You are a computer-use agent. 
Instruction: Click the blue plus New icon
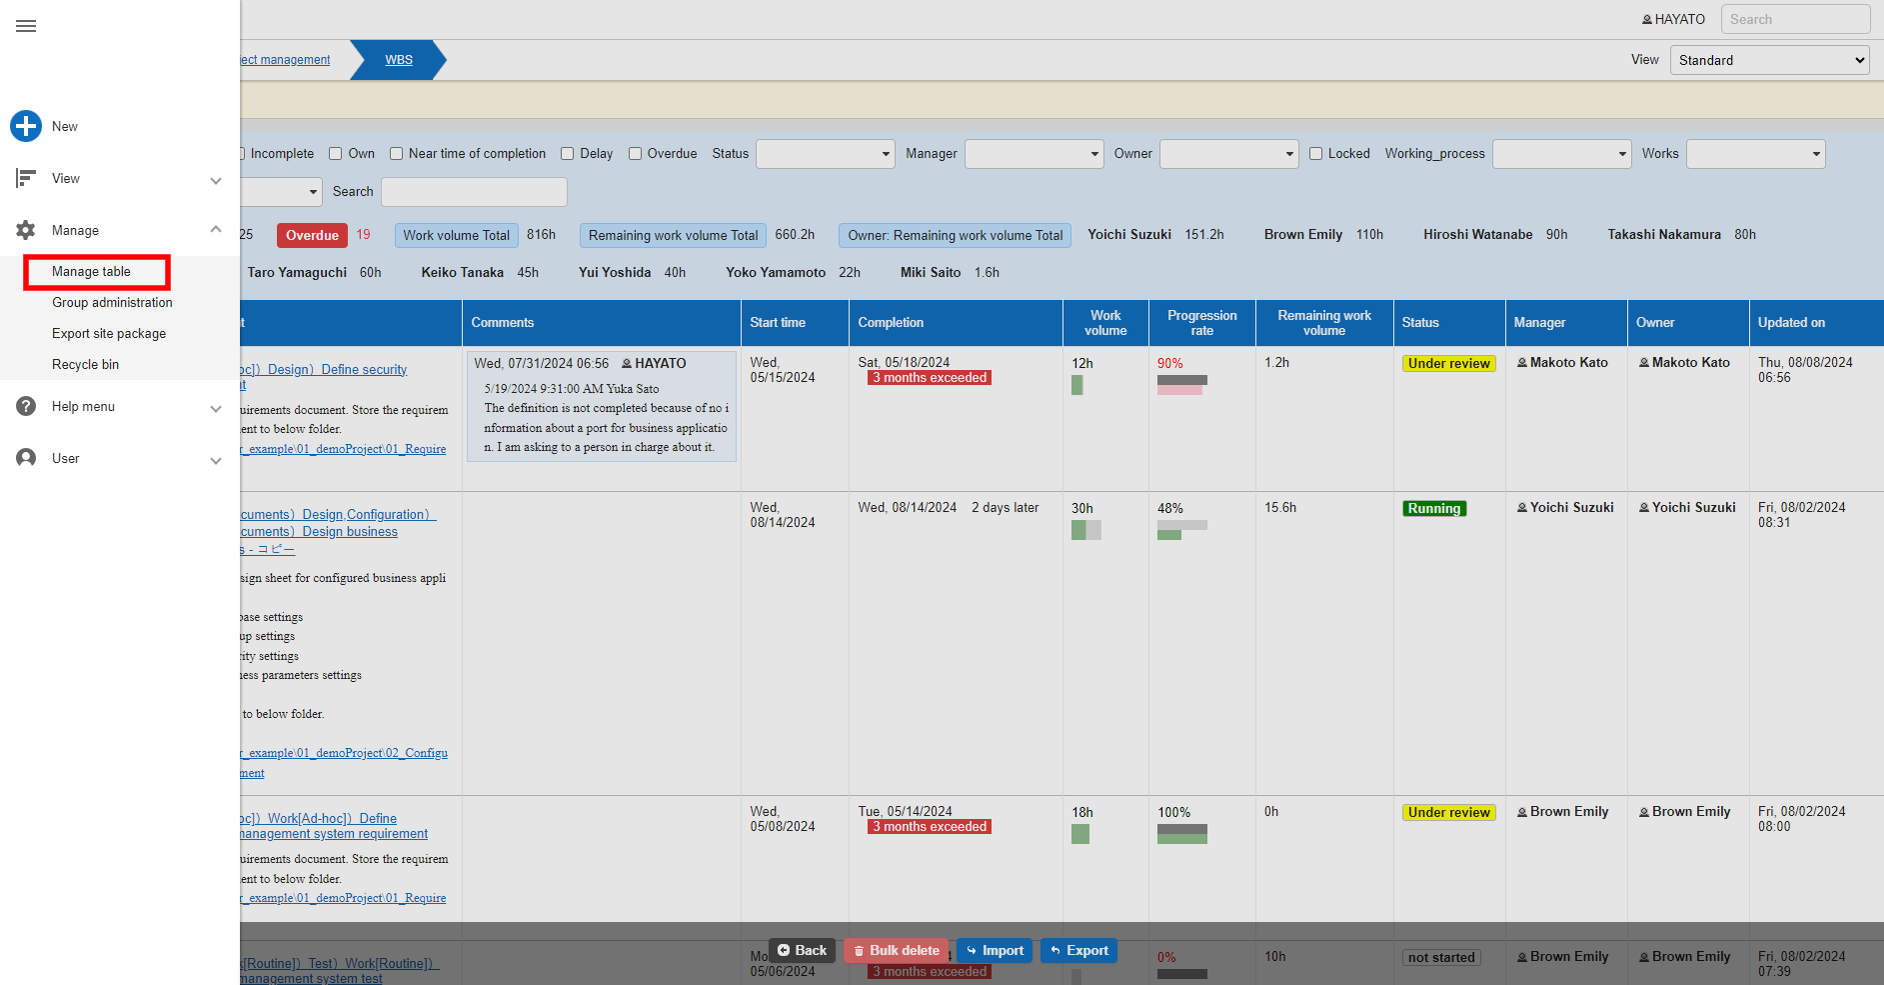point(26,126)
